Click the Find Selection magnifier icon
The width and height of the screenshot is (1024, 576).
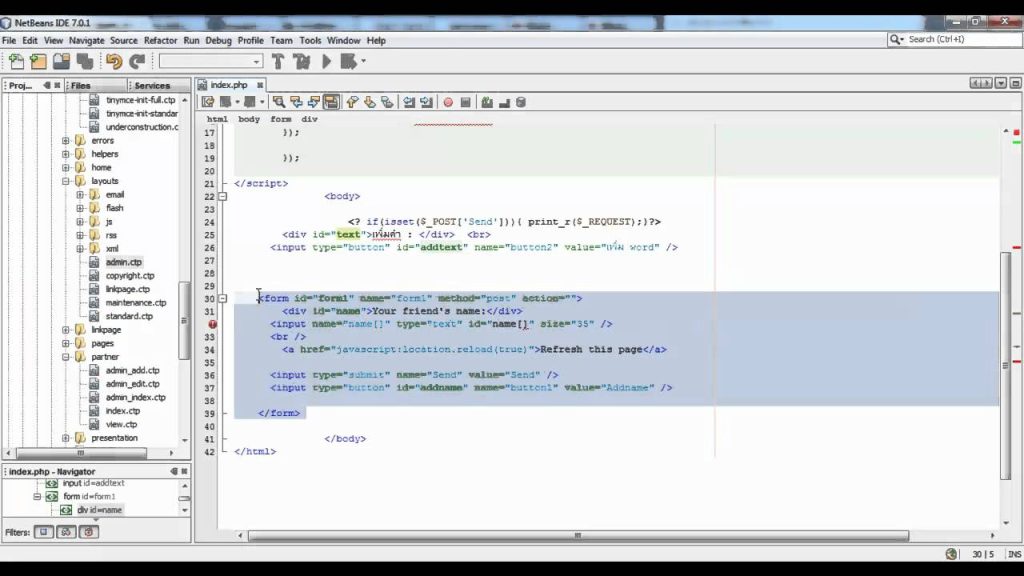(279, 102)
